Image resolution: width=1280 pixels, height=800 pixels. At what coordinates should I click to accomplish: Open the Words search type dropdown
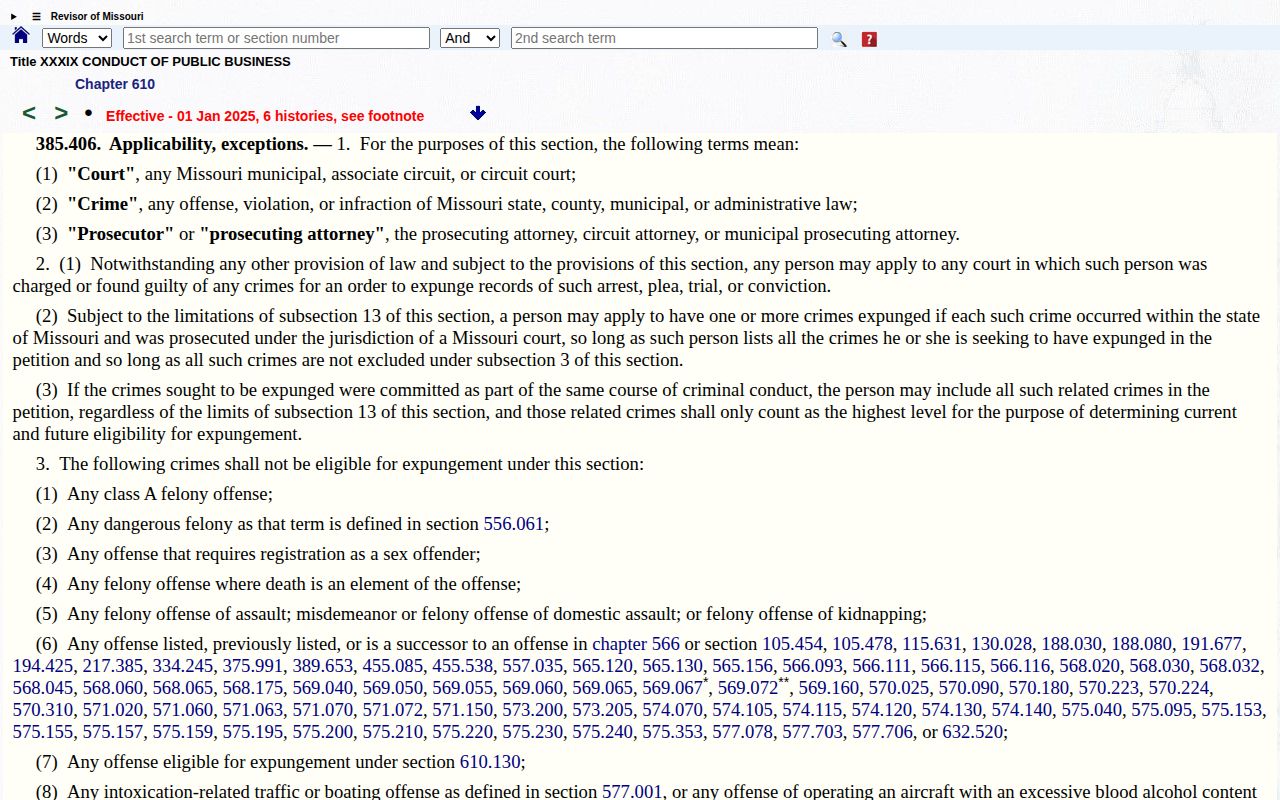point(77,38)
